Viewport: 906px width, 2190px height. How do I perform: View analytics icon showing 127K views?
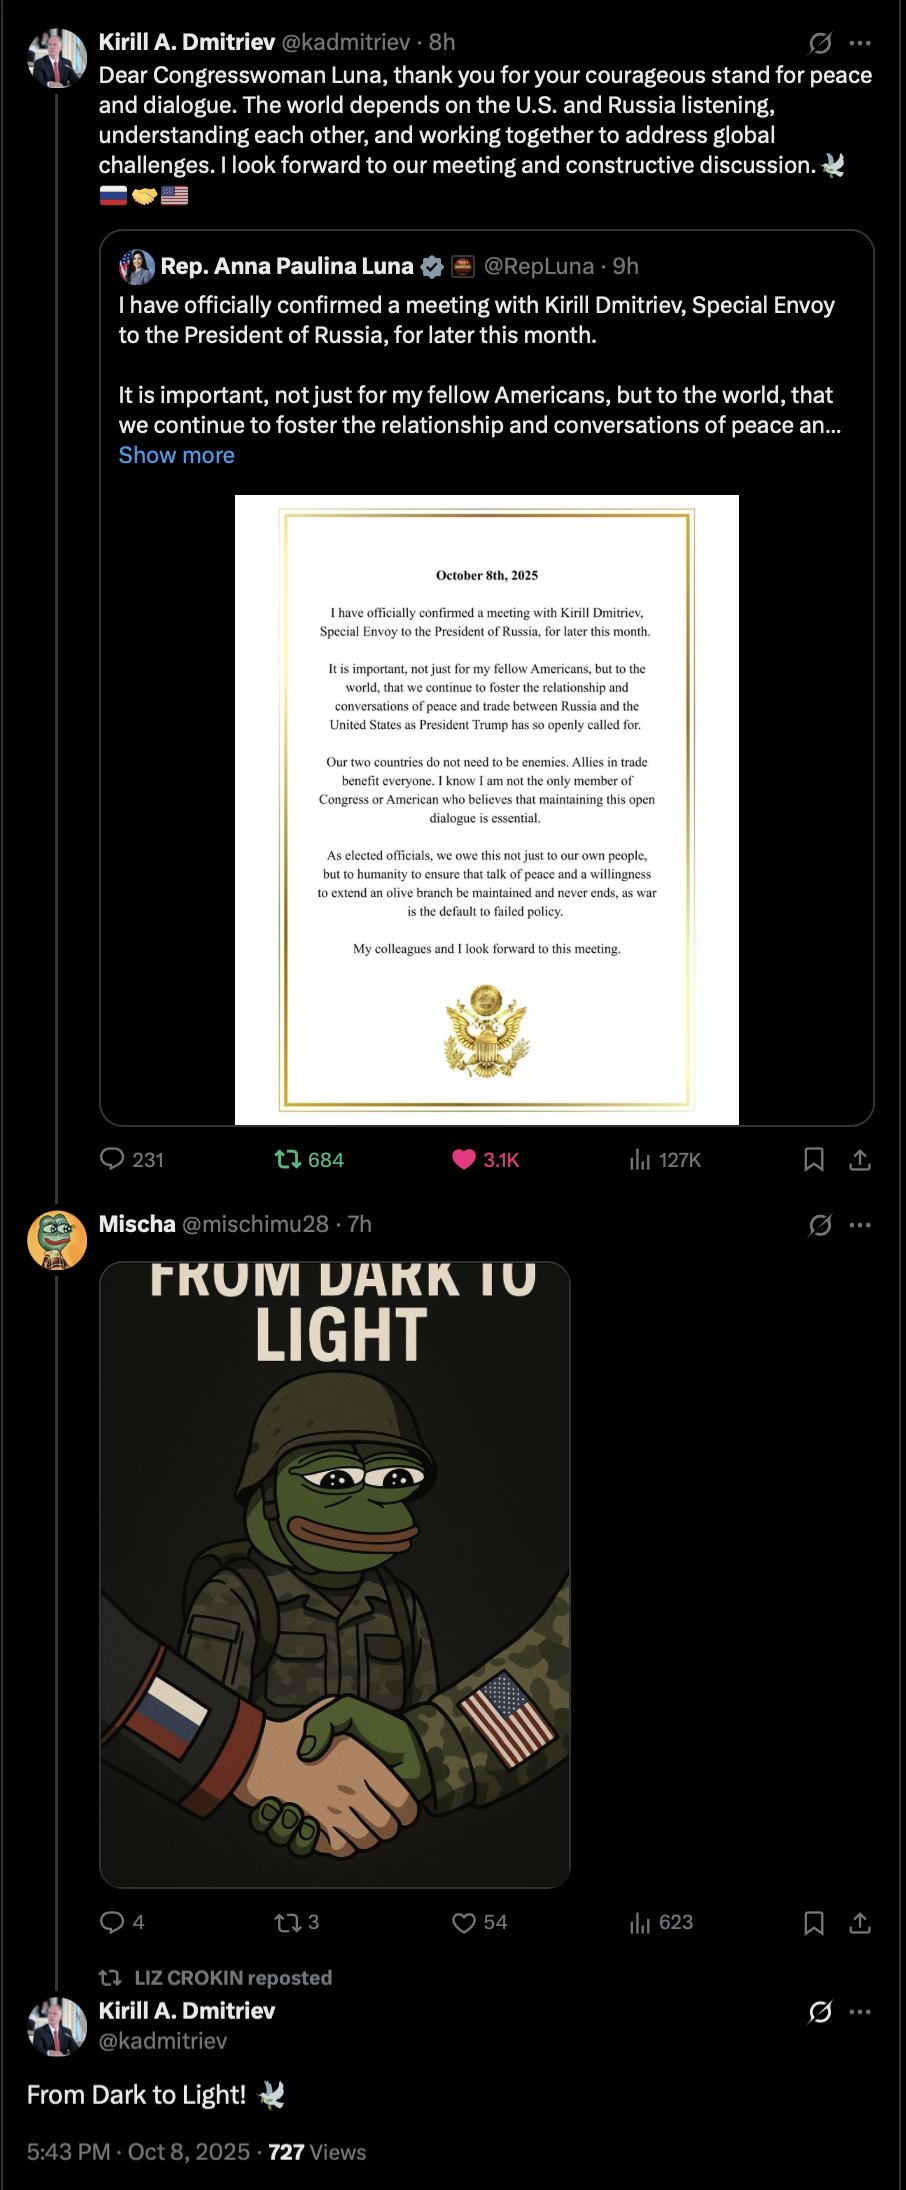pyautogui.click(x=640, y=1159)
